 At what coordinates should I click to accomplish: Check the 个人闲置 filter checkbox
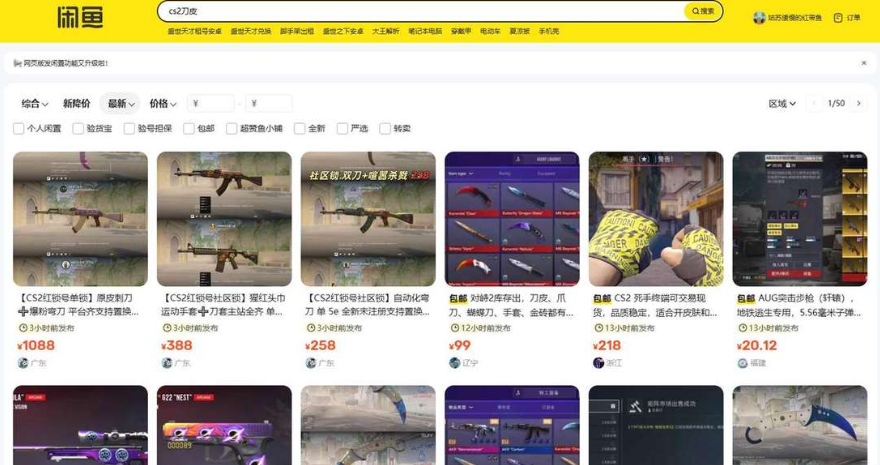click(x=19, y=128)
